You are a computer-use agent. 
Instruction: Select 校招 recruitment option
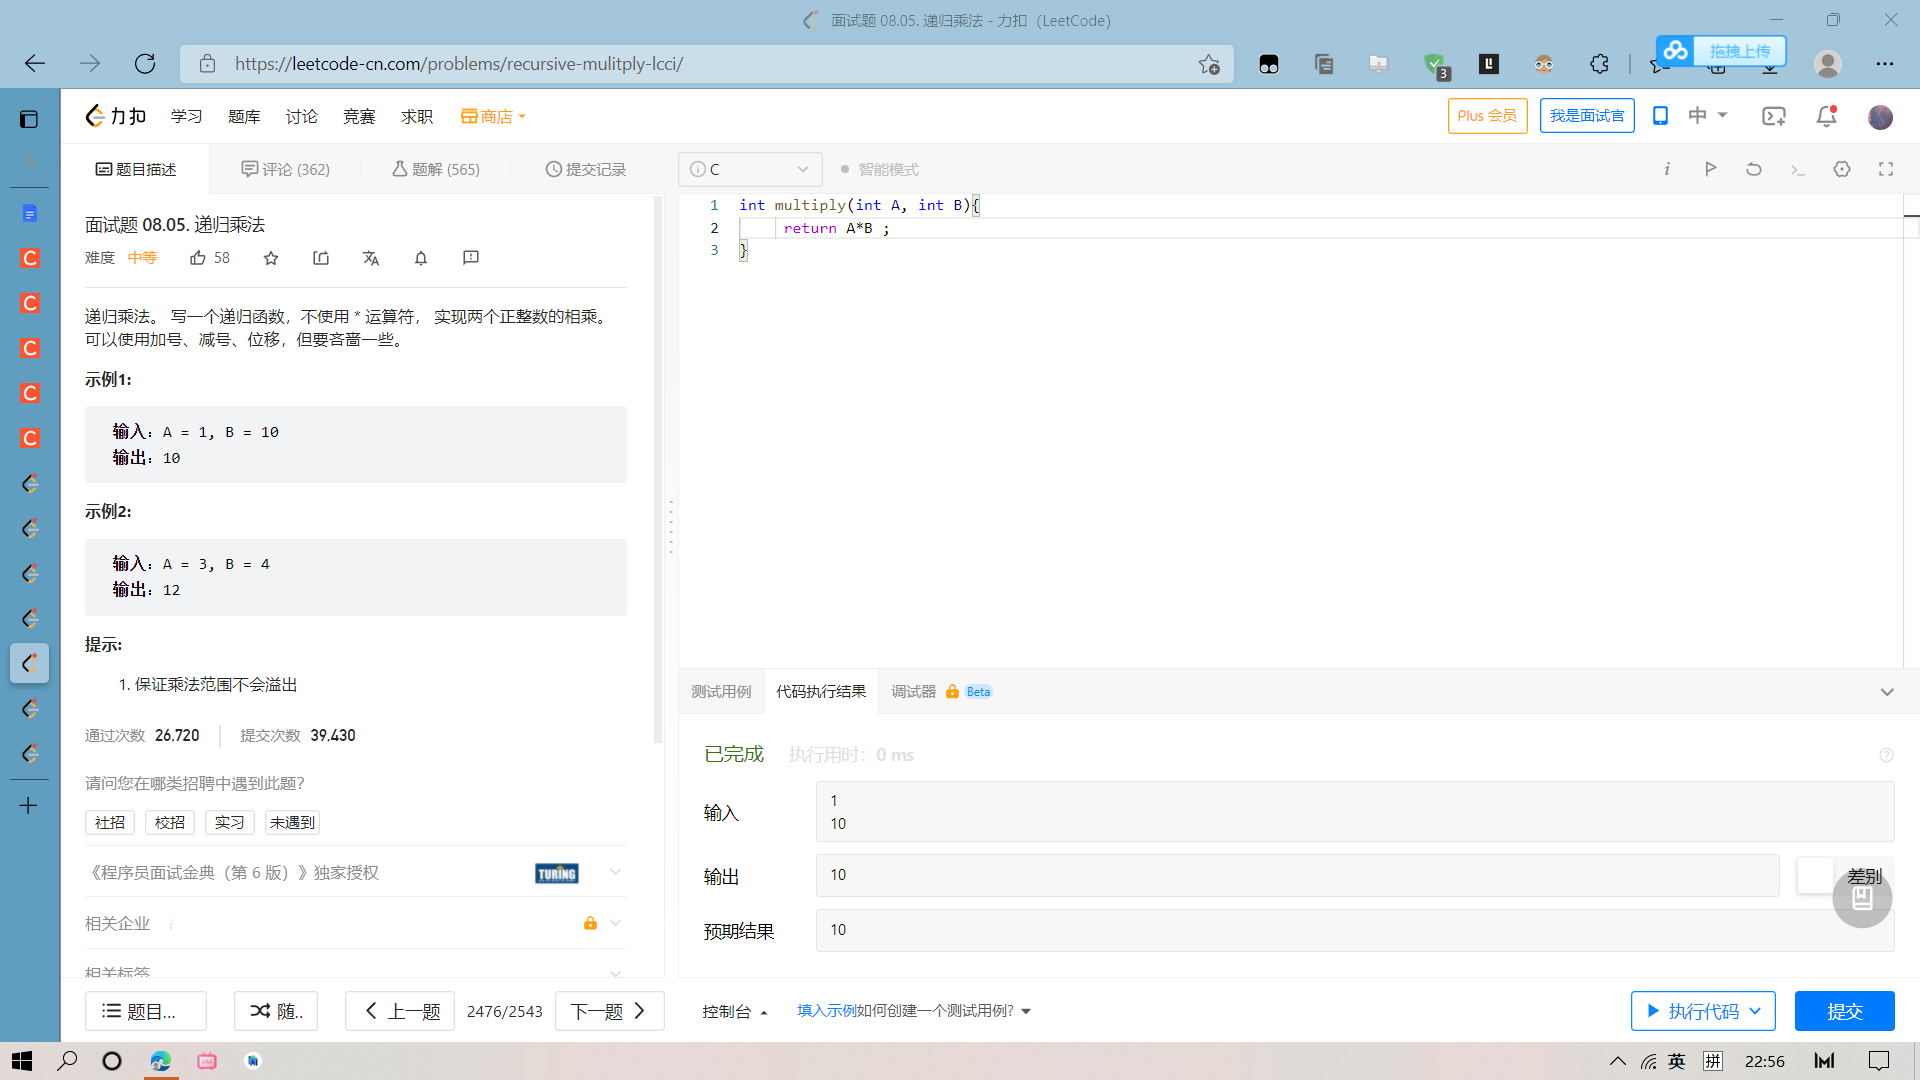tap(170, 822)
